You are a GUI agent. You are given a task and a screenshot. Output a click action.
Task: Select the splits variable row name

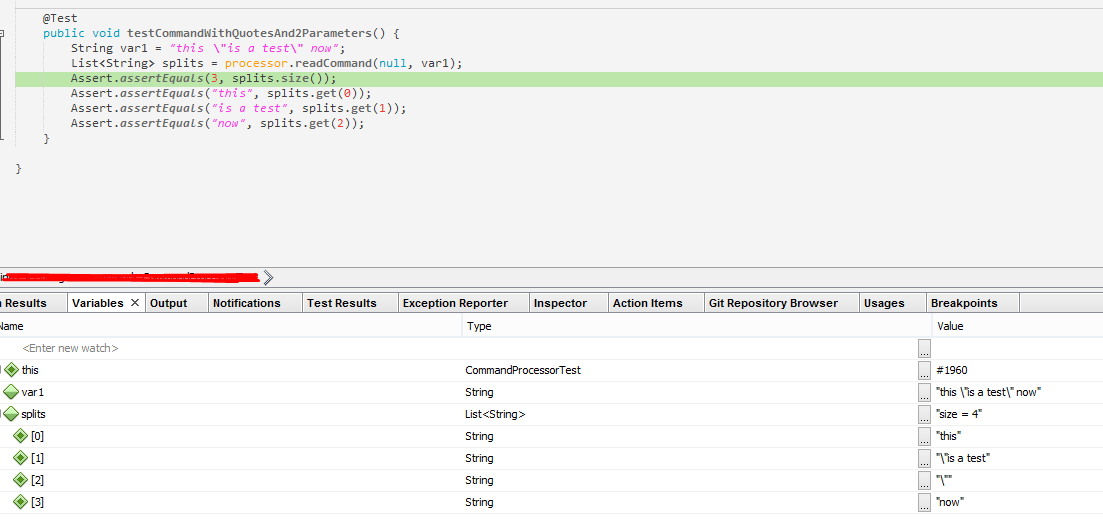click(x=34, y=414)
